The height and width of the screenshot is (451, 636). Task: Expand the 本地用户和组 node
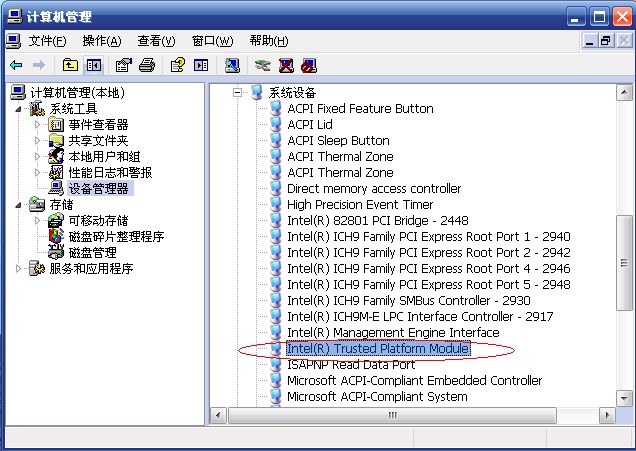[x=37, y=157]
